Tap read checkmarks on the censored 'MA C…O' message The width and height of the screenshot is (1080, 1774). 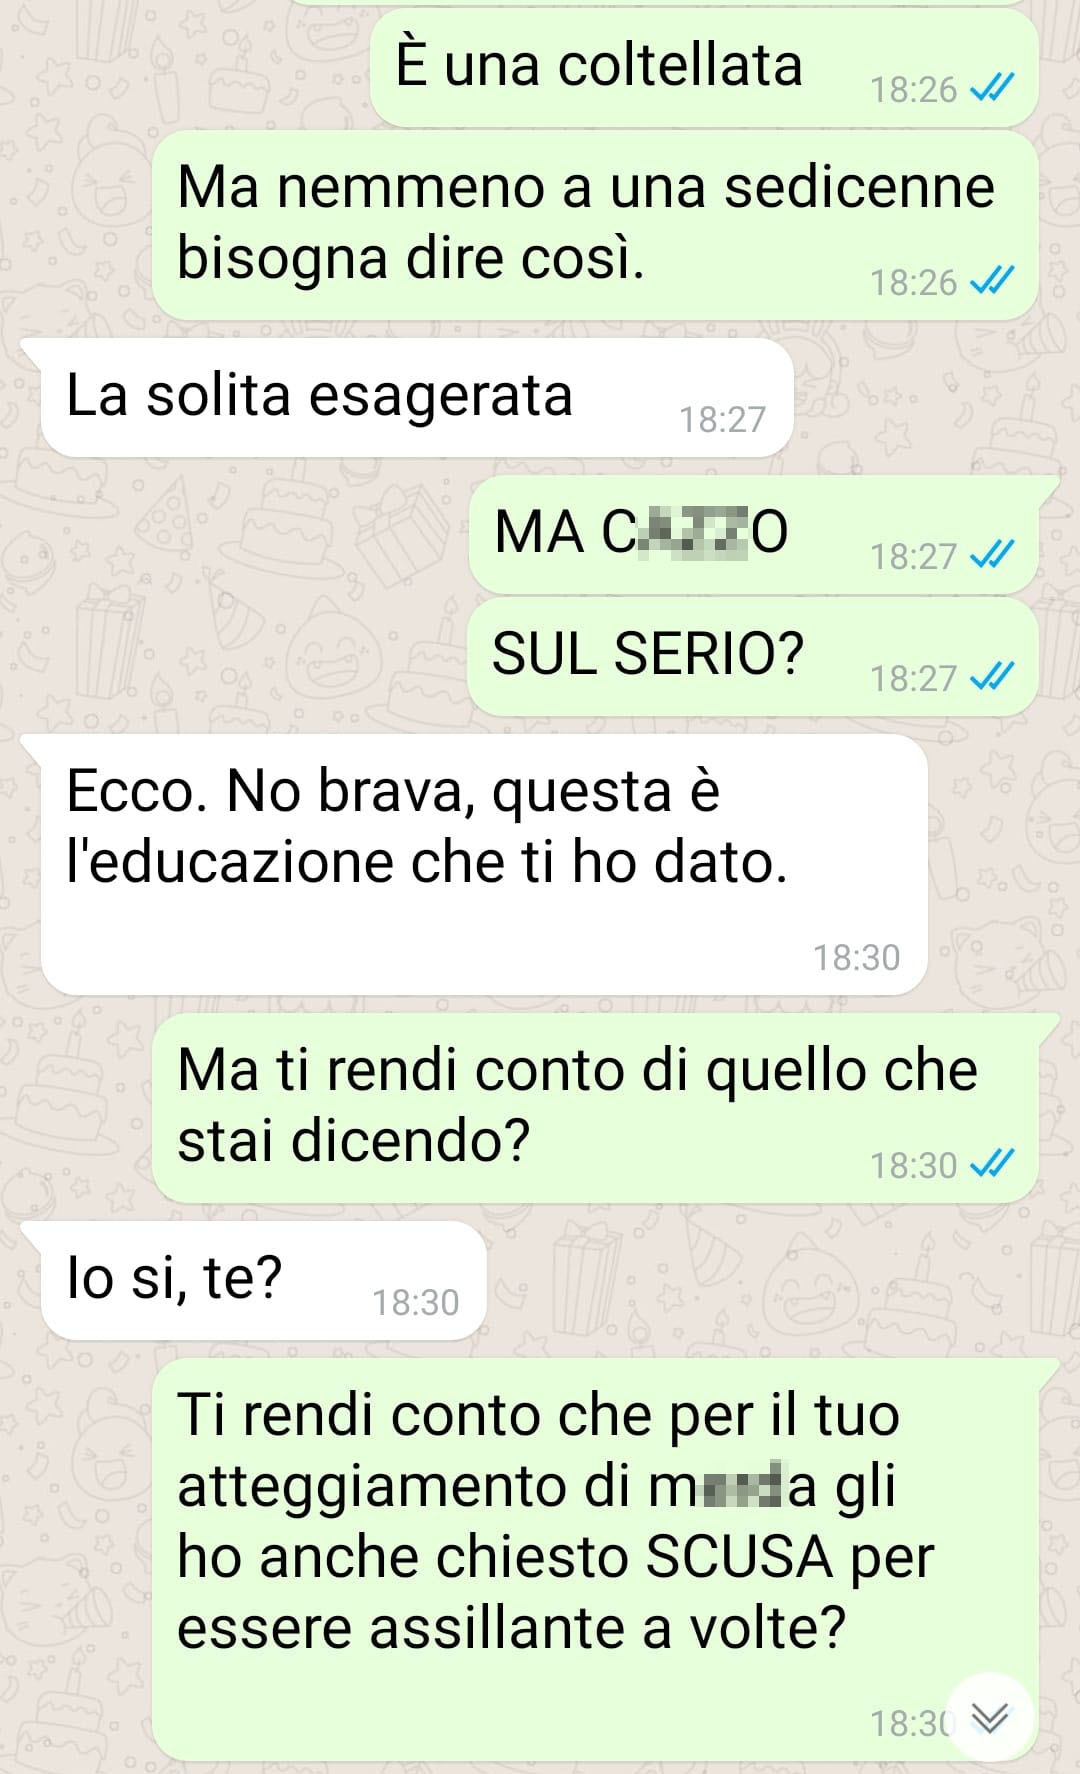point(992,555)
